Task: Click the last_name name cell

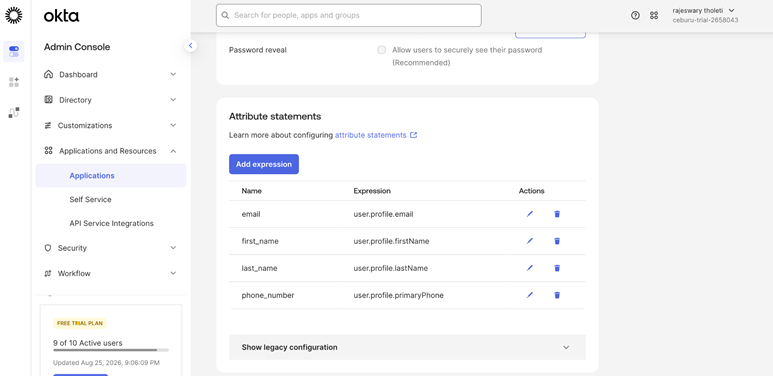Action: point(259,268)
